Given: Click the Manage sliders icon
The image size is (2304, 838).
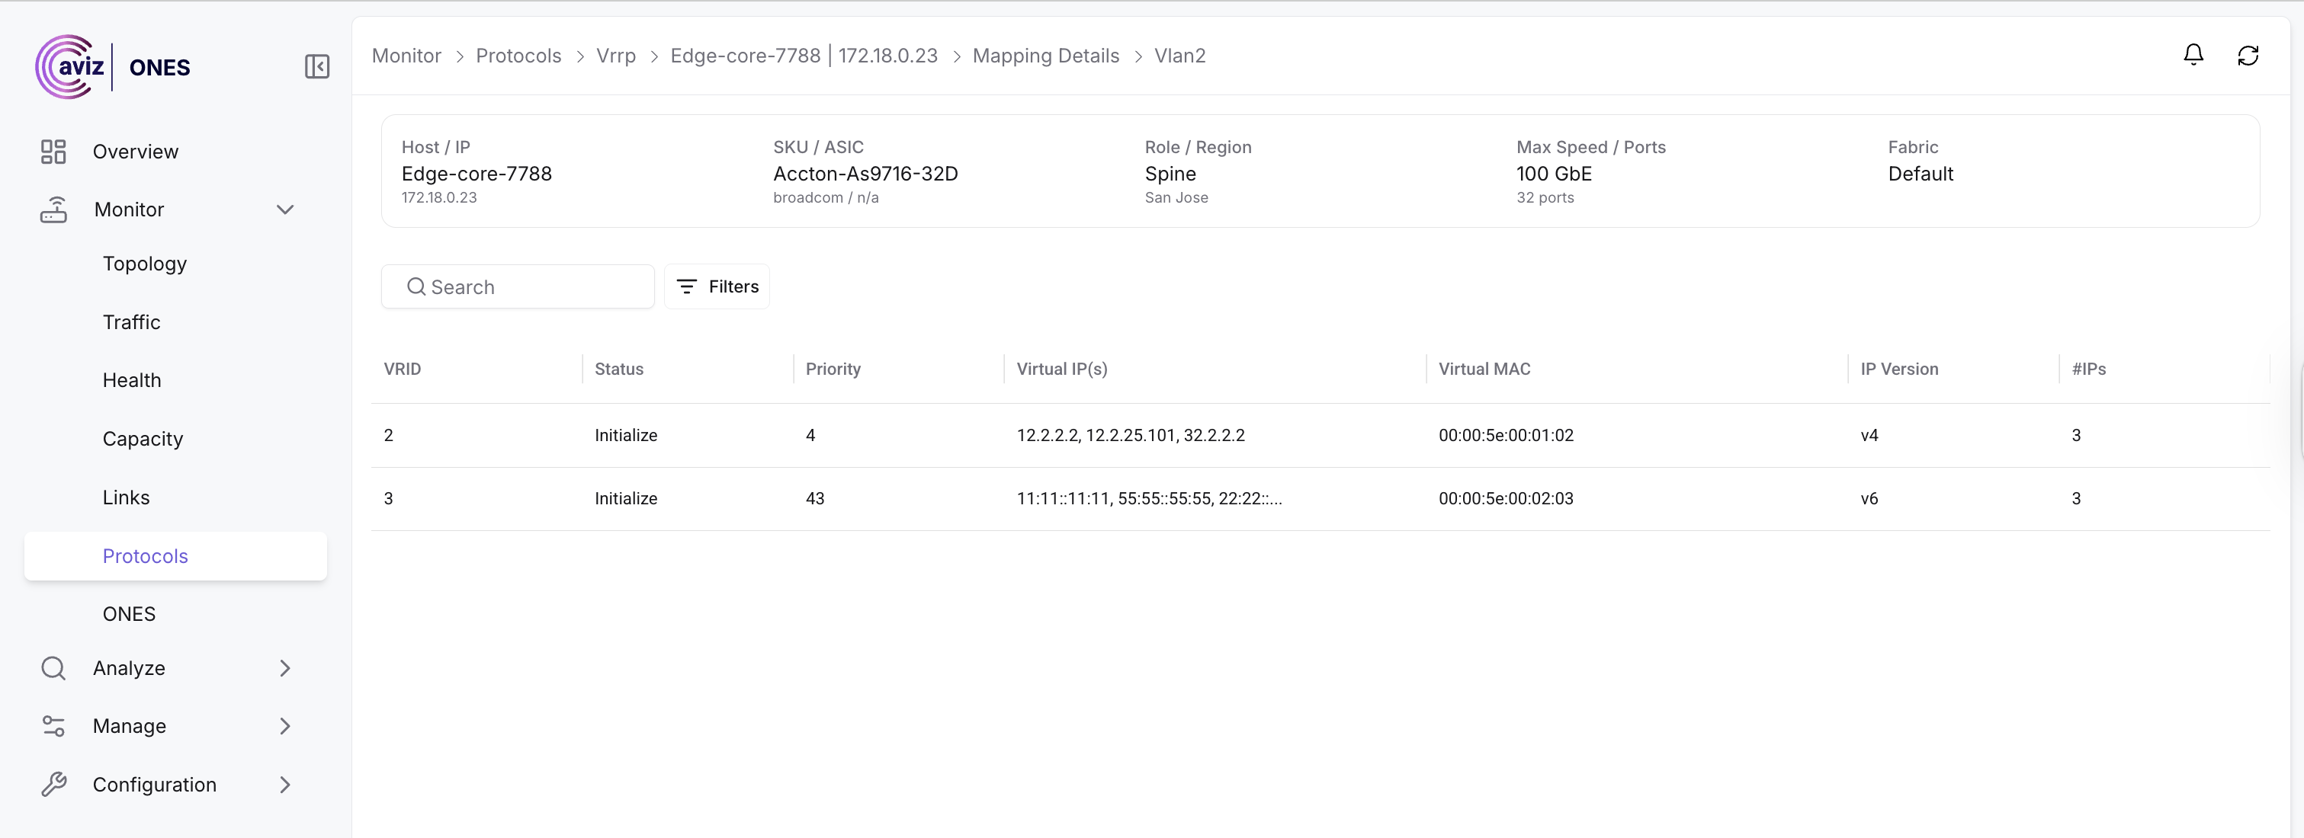Looking at the screenshot, I should point(53,726).
